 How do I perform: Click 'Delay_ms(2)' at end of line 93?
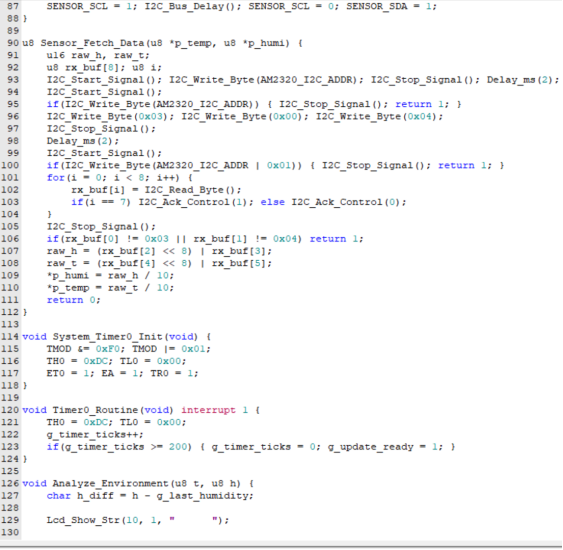tap(519, 80)
